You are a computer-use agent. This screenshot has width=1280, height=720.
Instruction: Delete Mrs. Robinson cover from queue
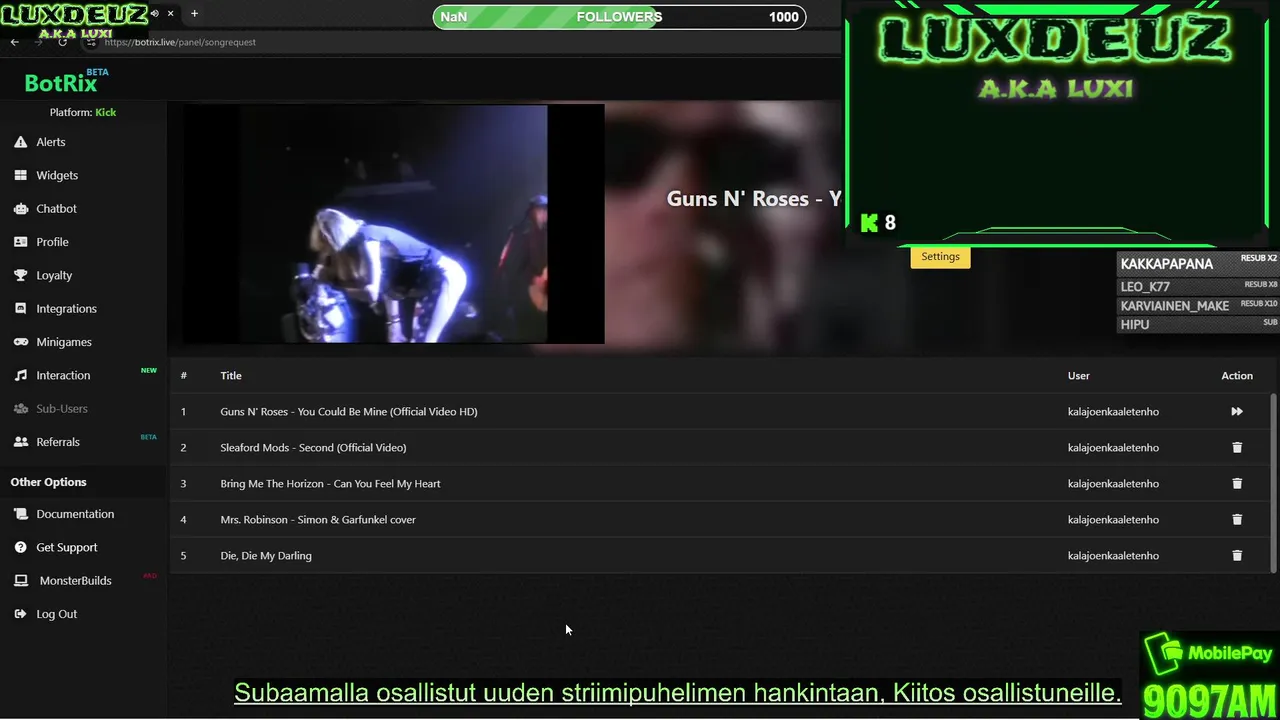click(1237, 519)
